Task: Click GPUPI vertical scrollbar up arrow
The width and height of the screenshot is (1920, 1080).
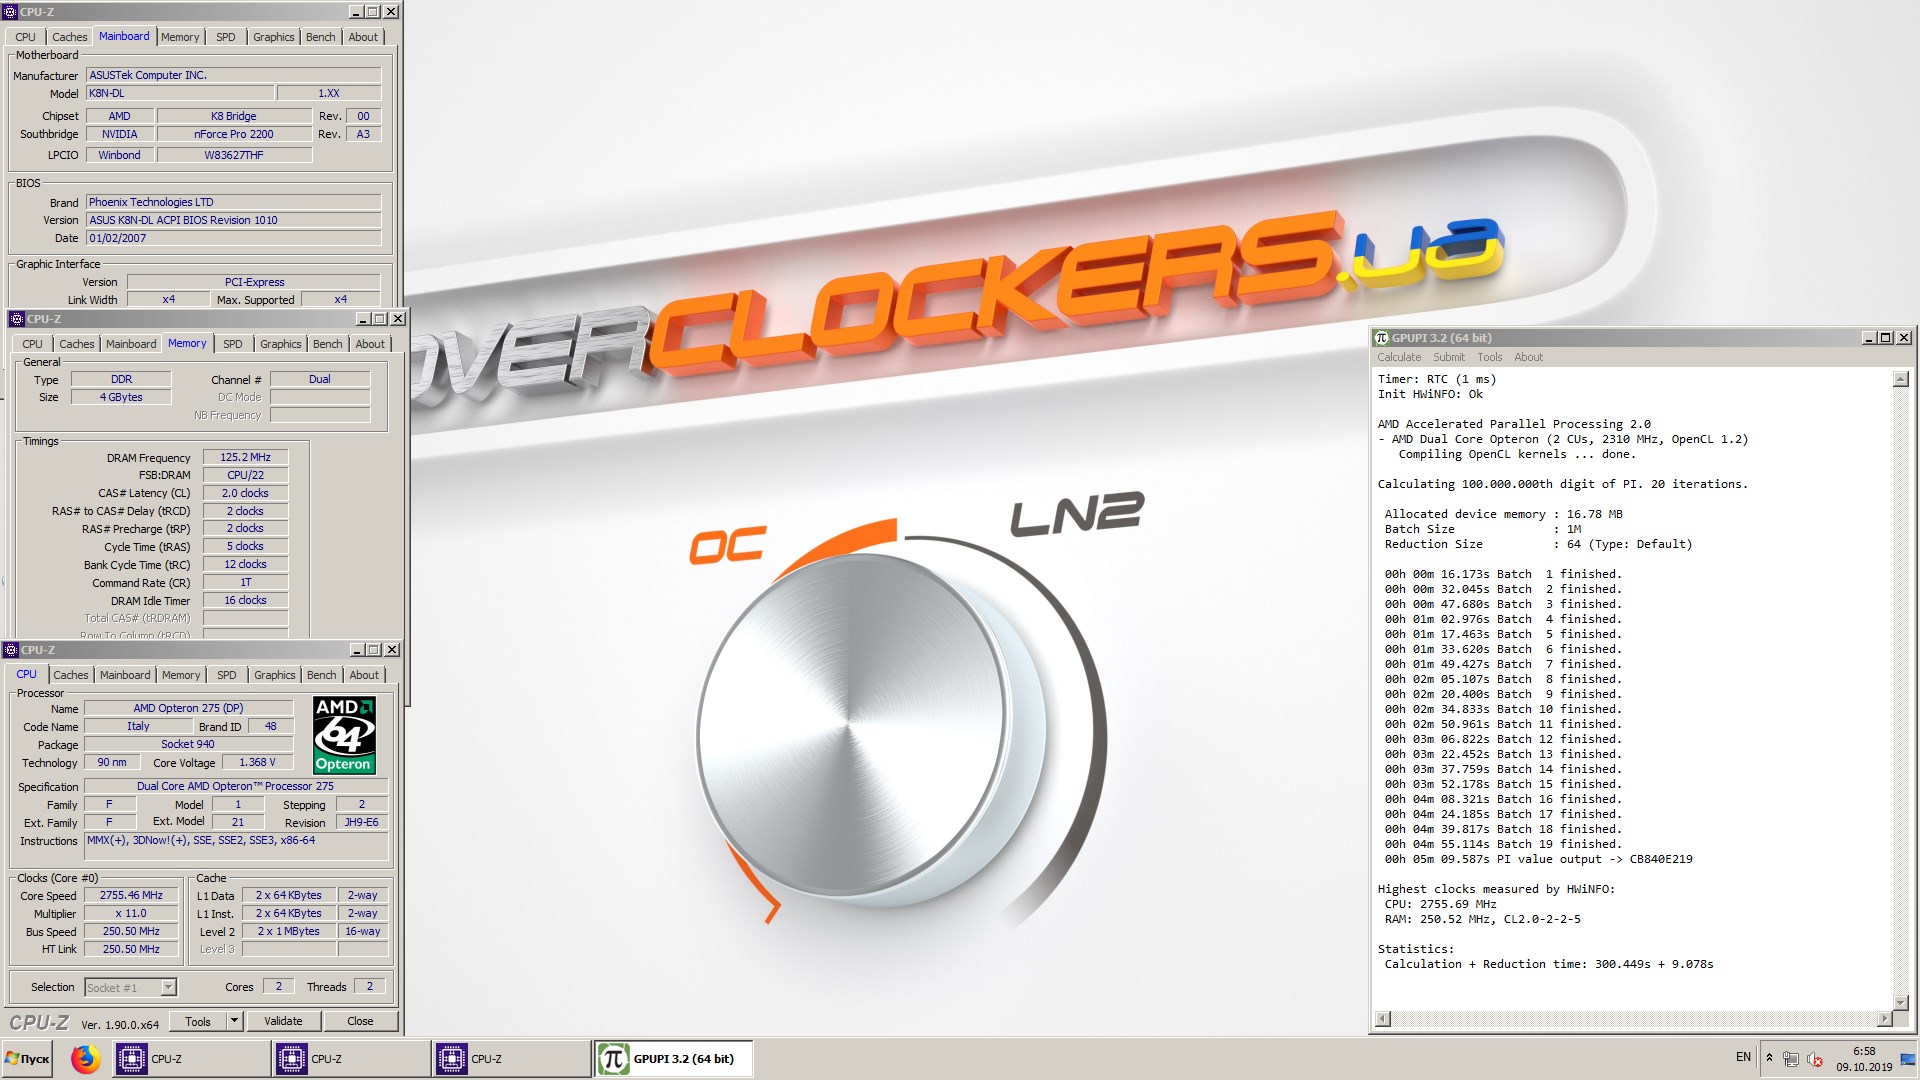Action: click(1901, 379)
